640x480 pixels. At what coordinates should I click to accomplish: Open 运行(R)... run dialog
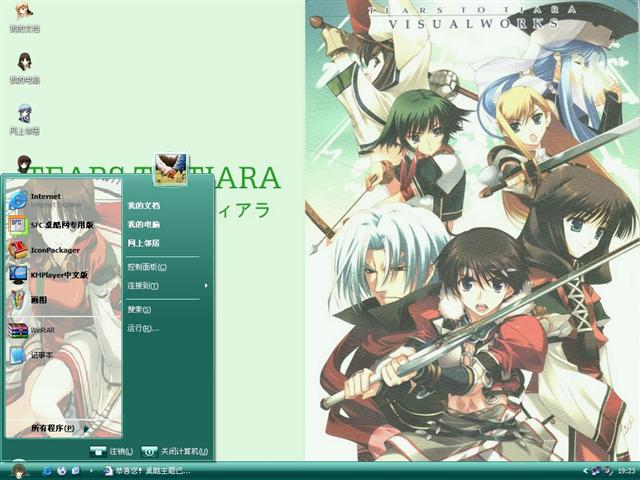point(143,328)
